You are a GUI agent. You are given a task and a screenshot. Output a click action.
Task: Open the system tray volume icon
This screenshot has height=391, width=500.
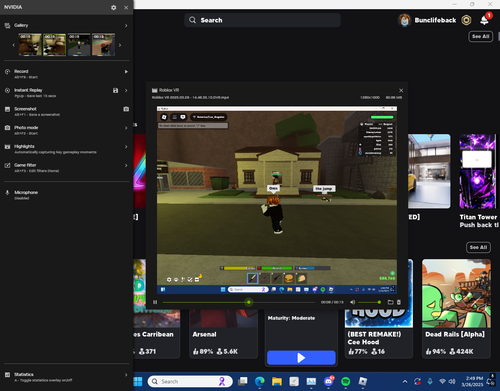pyautogui.click(x=452, y=381)
